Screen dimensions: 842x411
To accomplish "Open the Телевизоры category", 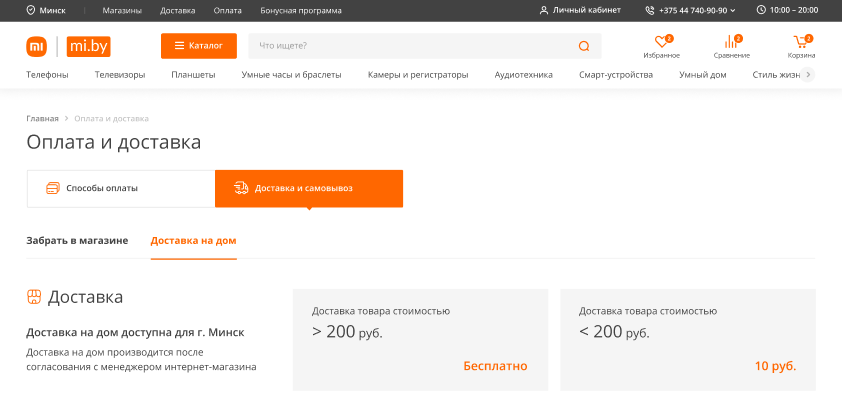I will (120, 75).
